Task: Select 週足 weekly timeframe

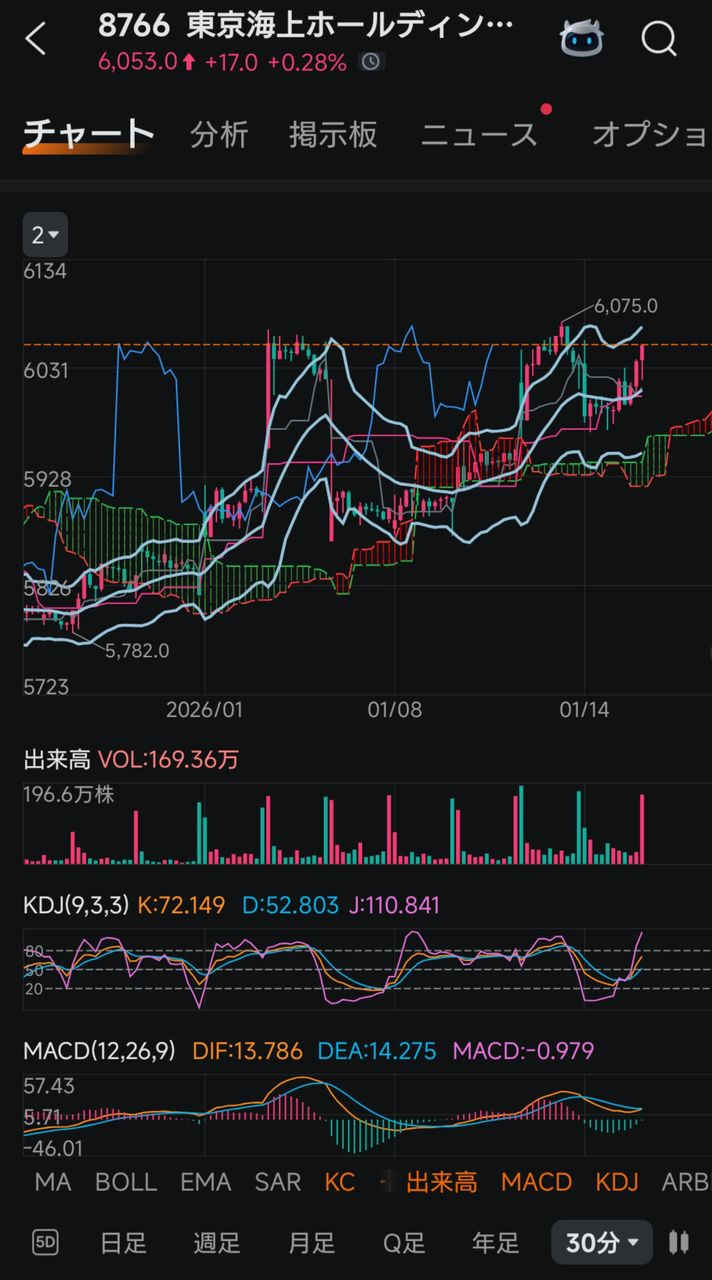Action: (x=217, y=1243)
